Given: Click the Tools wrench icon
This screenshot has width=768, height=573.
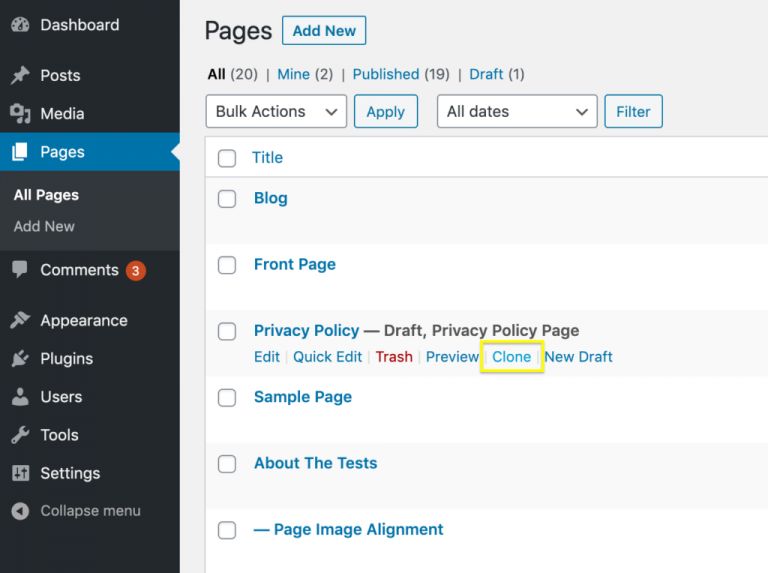Looking at the screenshot, I should click(x=20, y=434).
